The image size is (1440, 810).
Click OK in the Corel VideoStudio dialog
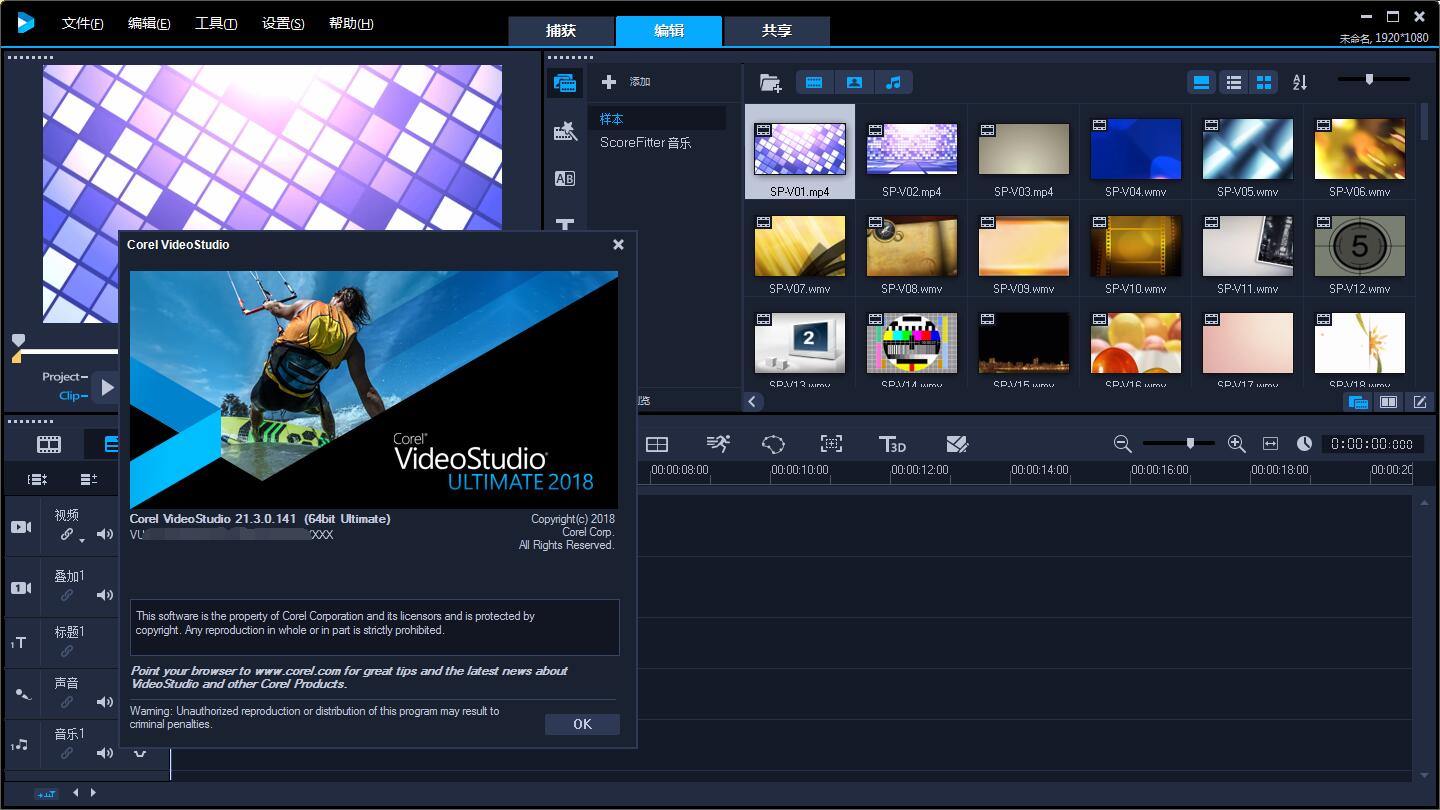coord(582,724)
